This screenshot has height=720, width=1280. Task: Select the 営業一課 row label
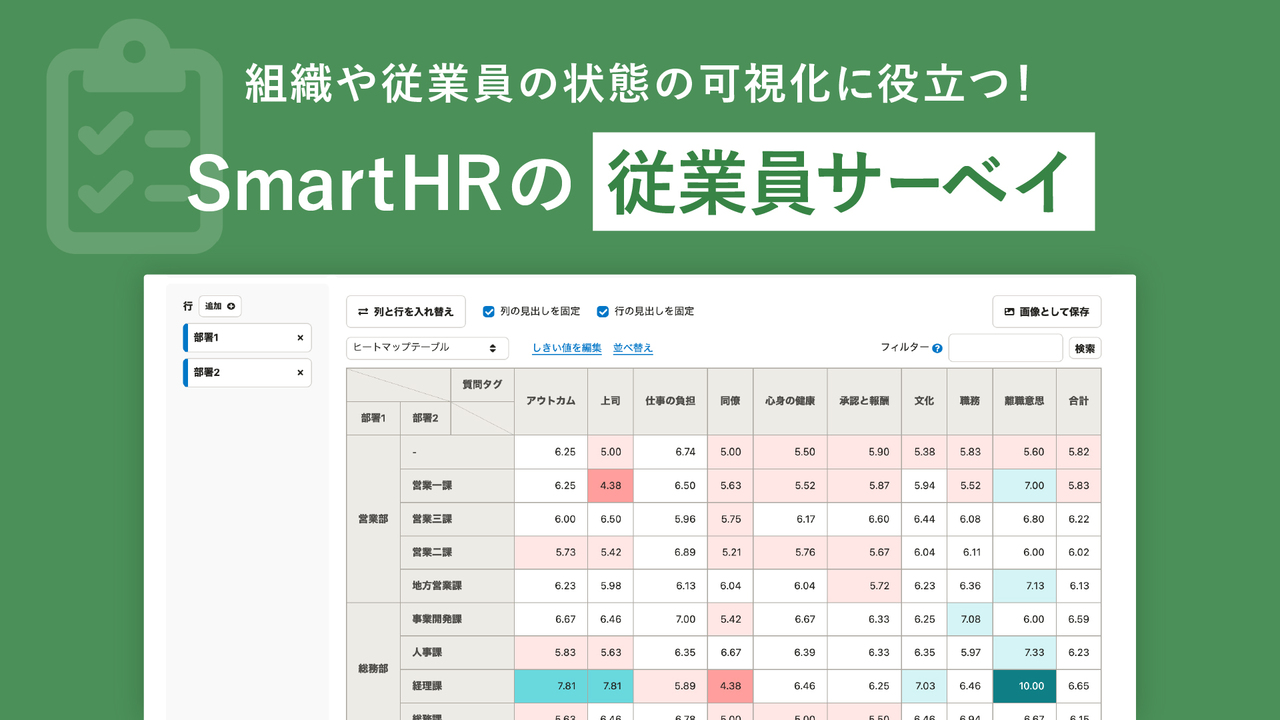tap(457, 486)
